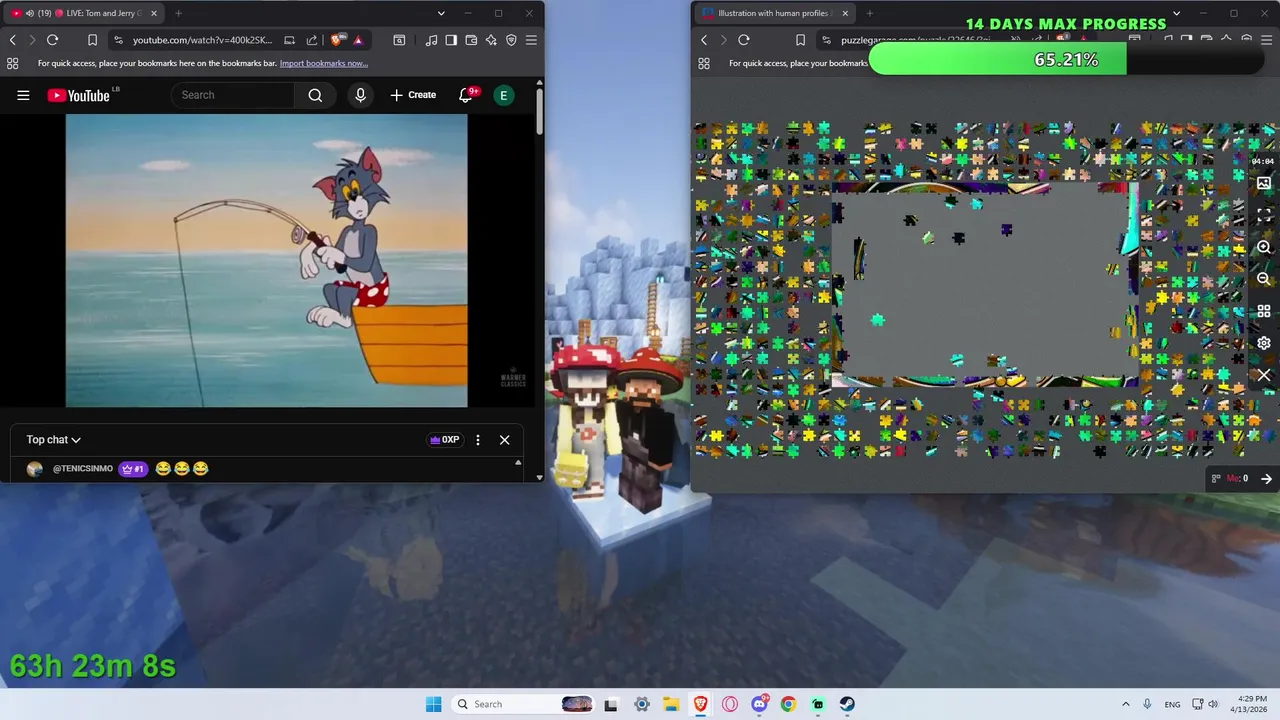Open Brave browser from taskbar
The width and height of the screenshot is (1280, 720).
700,704
